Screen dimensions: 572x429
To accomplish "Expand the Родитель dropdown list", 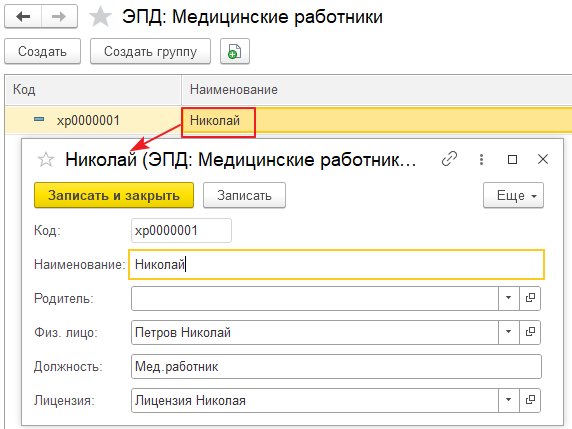I will coord(509,298).
